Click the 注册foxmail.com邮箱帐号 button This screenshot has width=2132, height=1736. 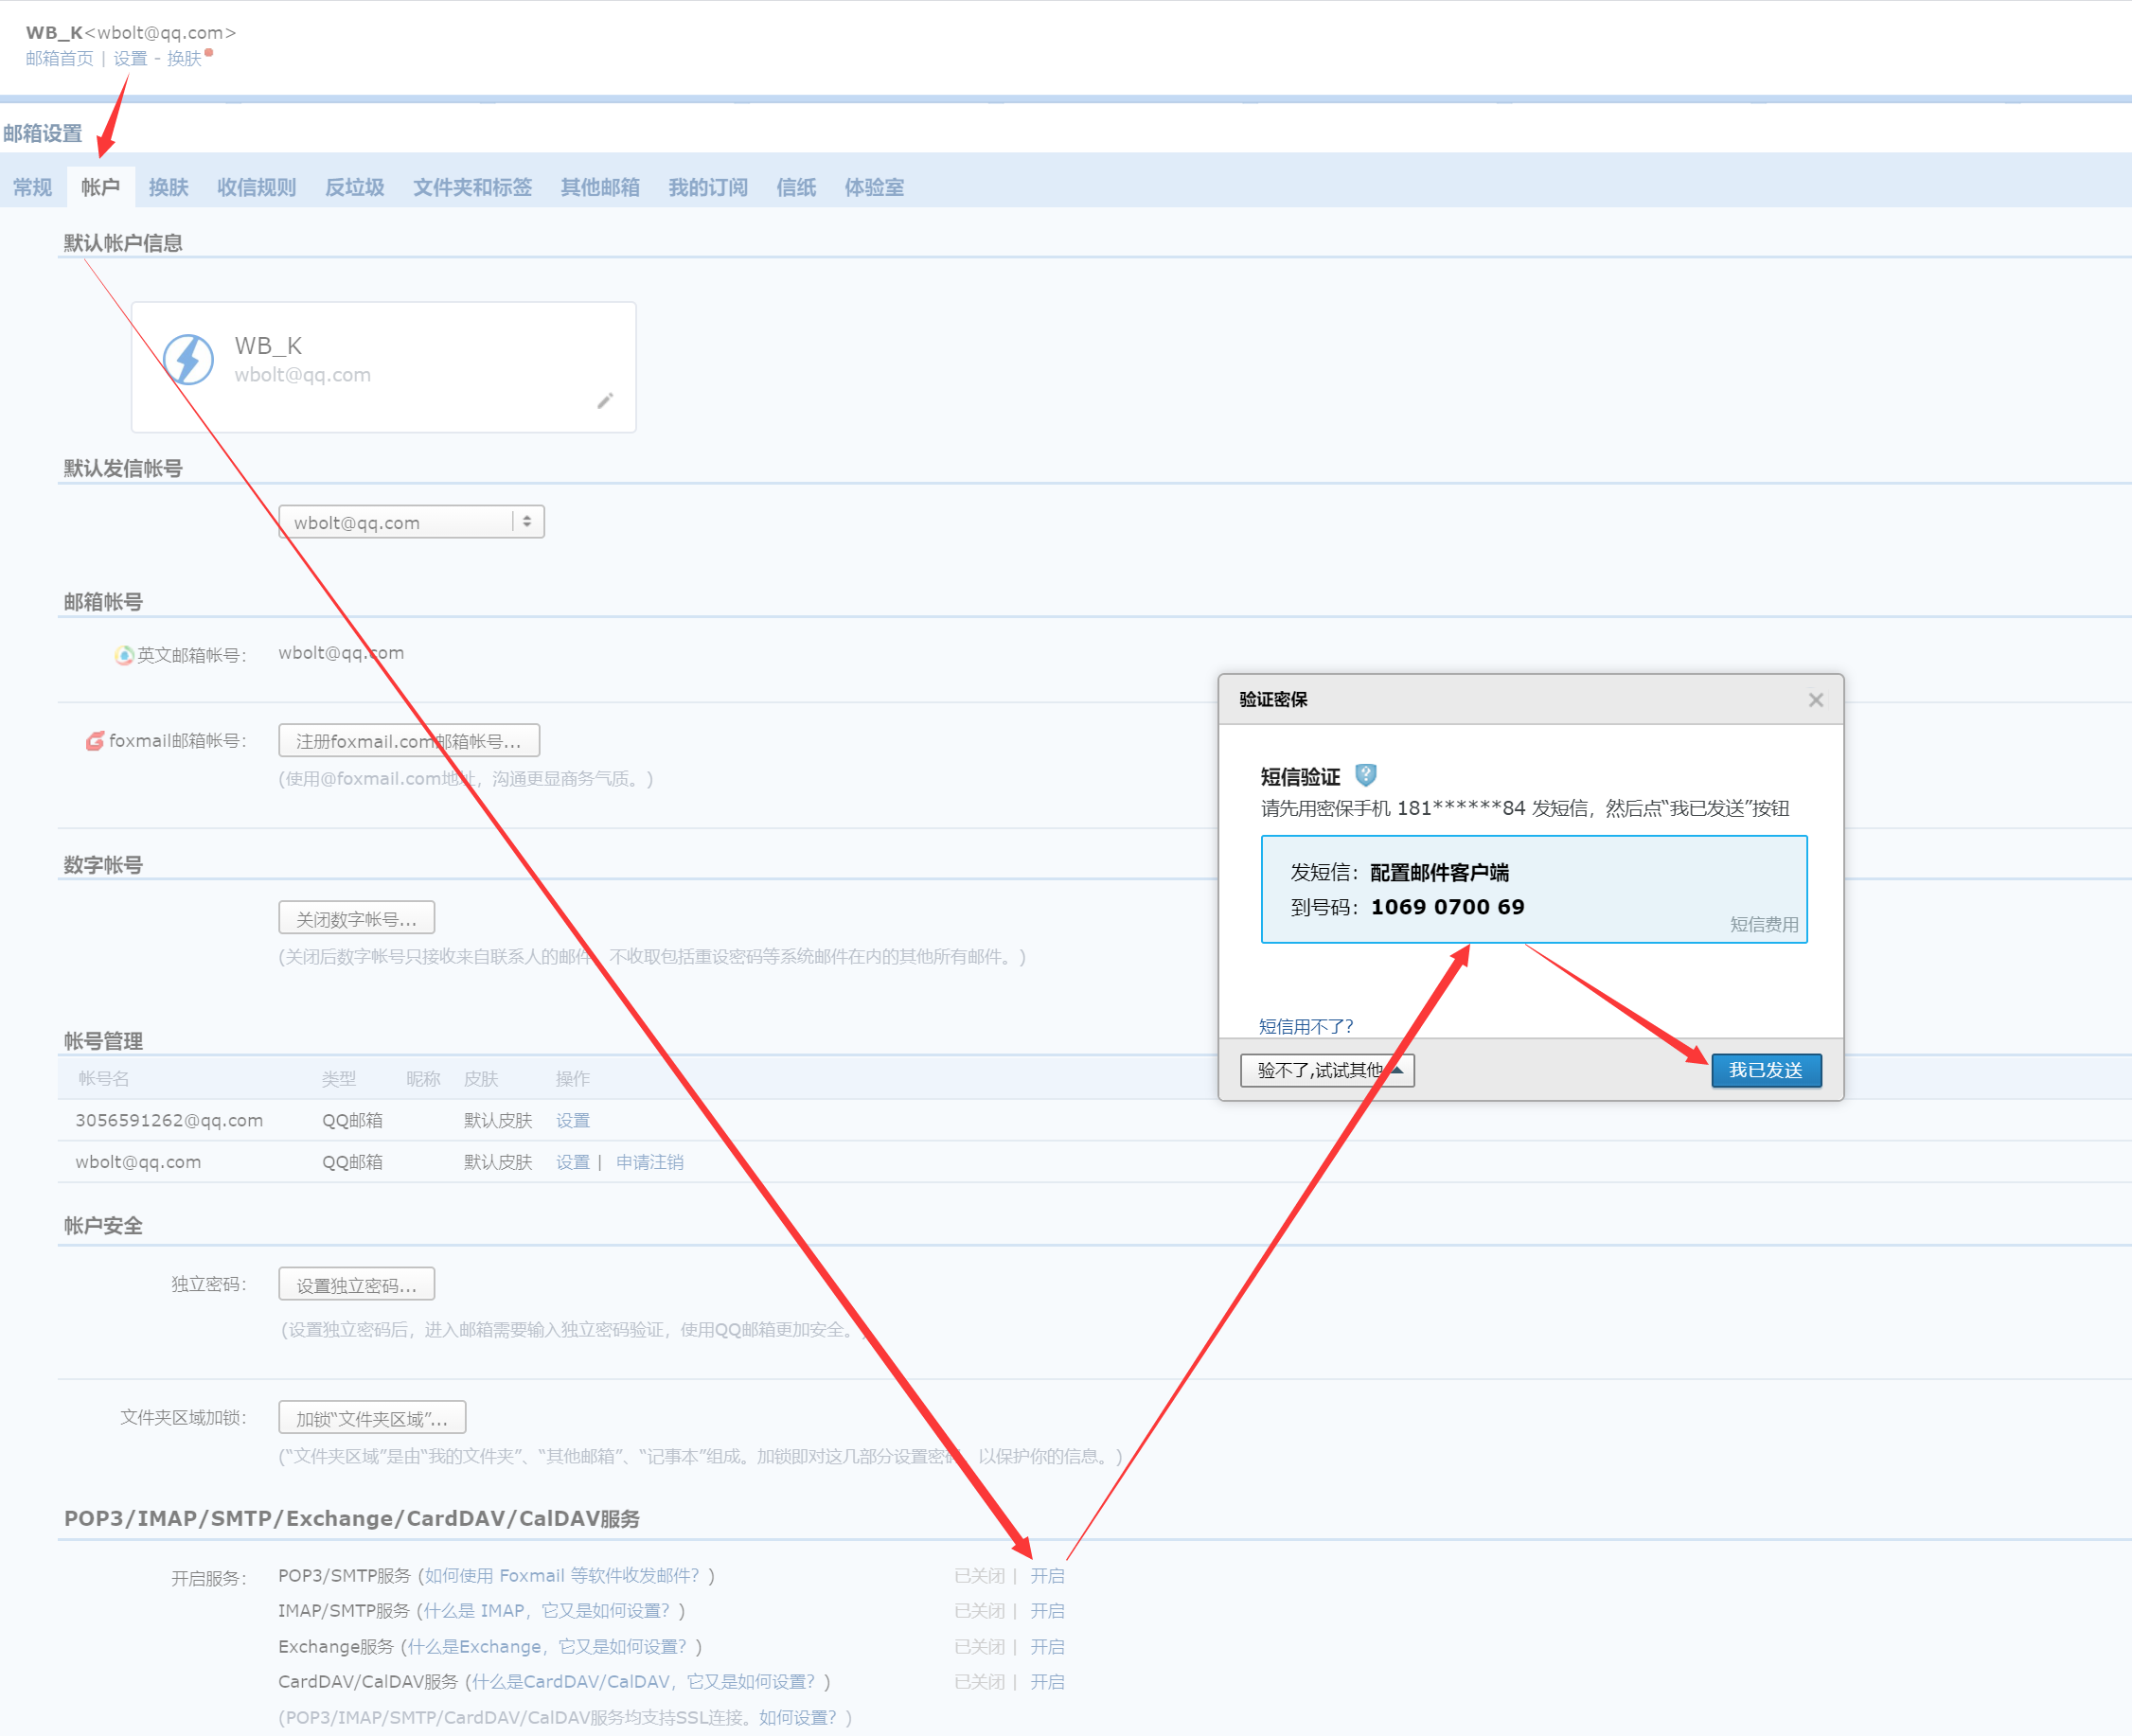click(x=408, y=741)
